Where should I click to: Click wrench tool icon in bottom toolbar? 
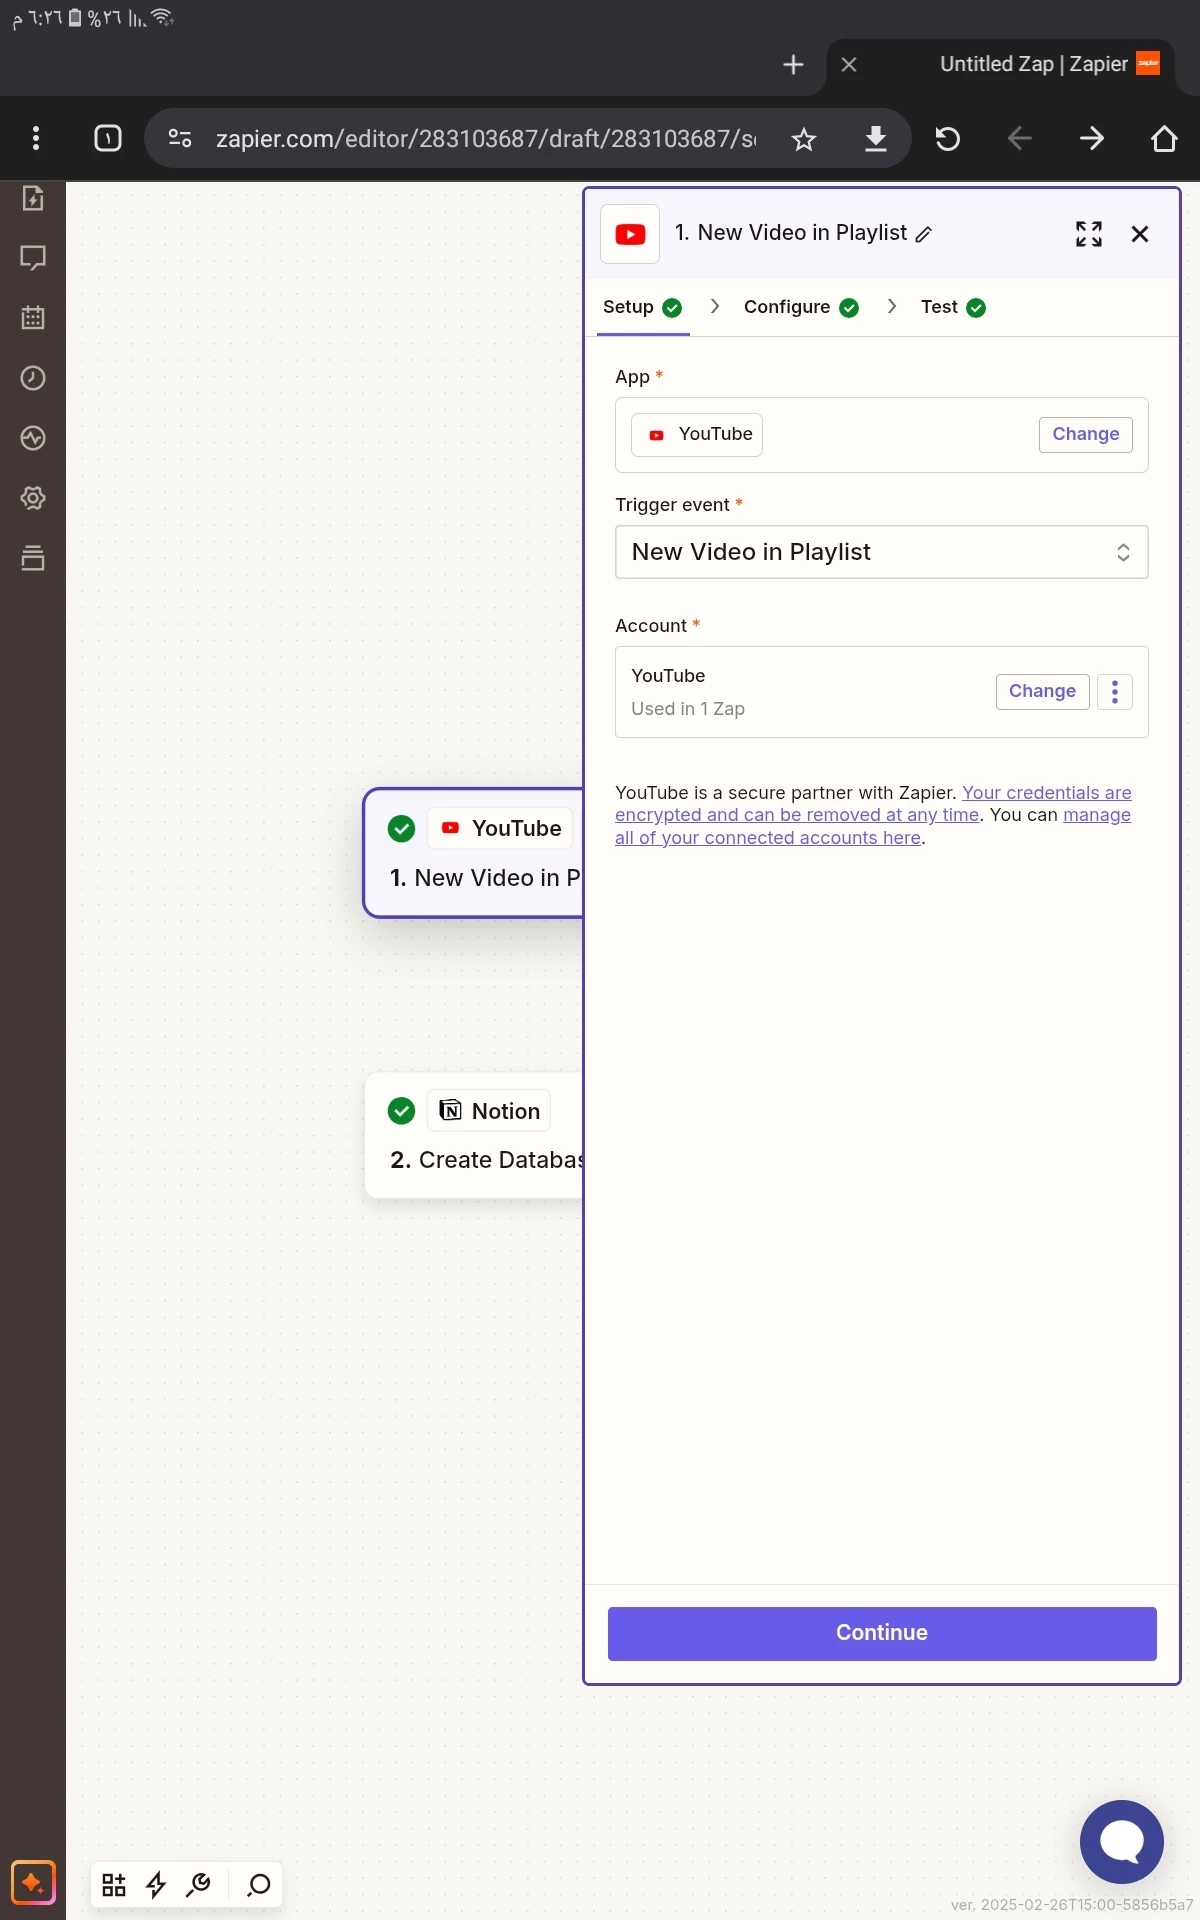pyautogui.click(x=198, y=1885)
